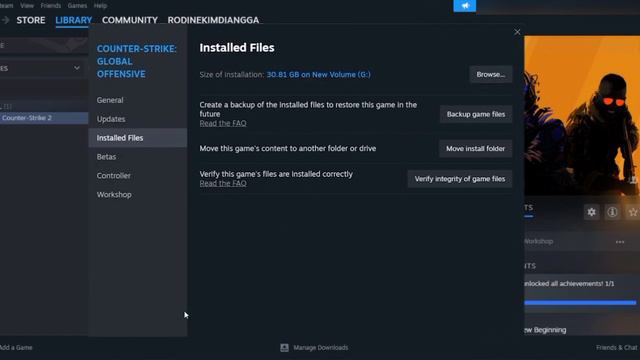Click the 30.81 GB installation size text
The width and height of the screenshot is (640, 360).
pos(318,74)
